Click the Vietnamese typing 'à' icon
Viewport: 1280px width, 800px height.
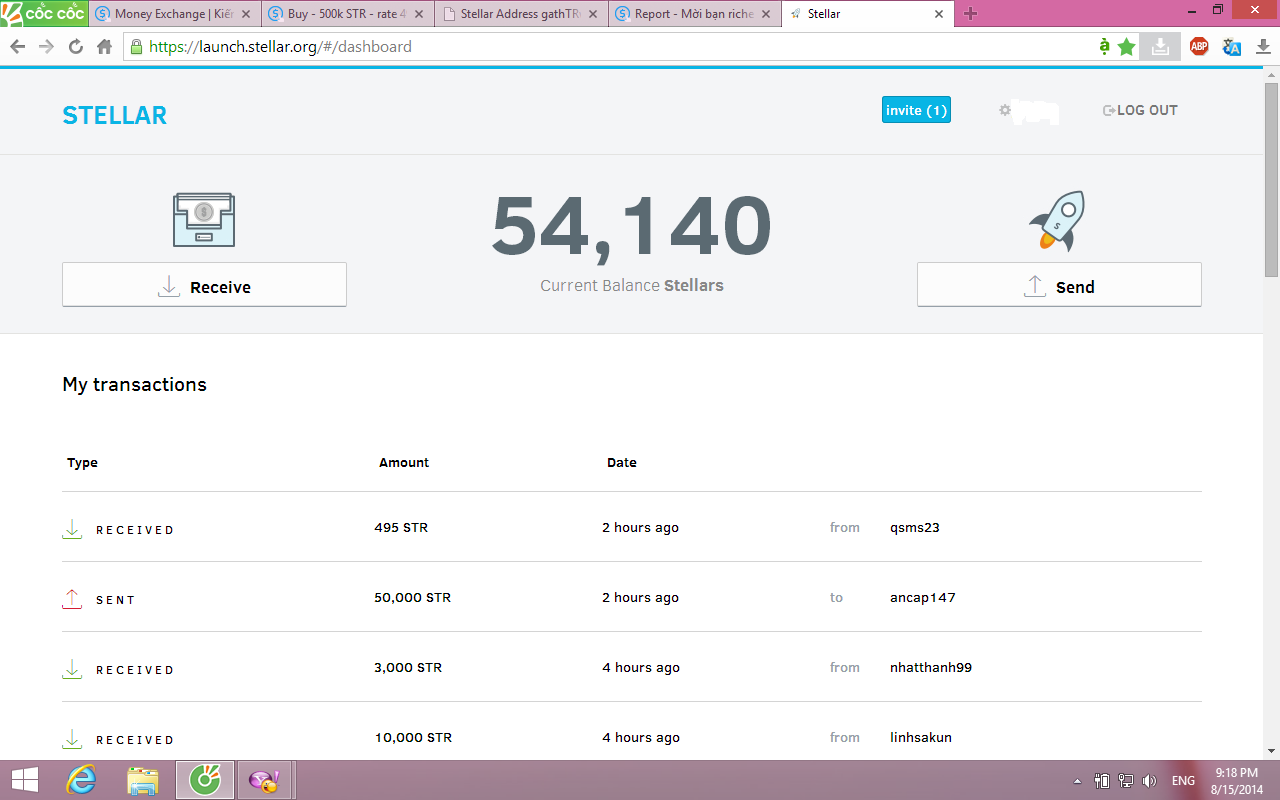coord(1104,46)
